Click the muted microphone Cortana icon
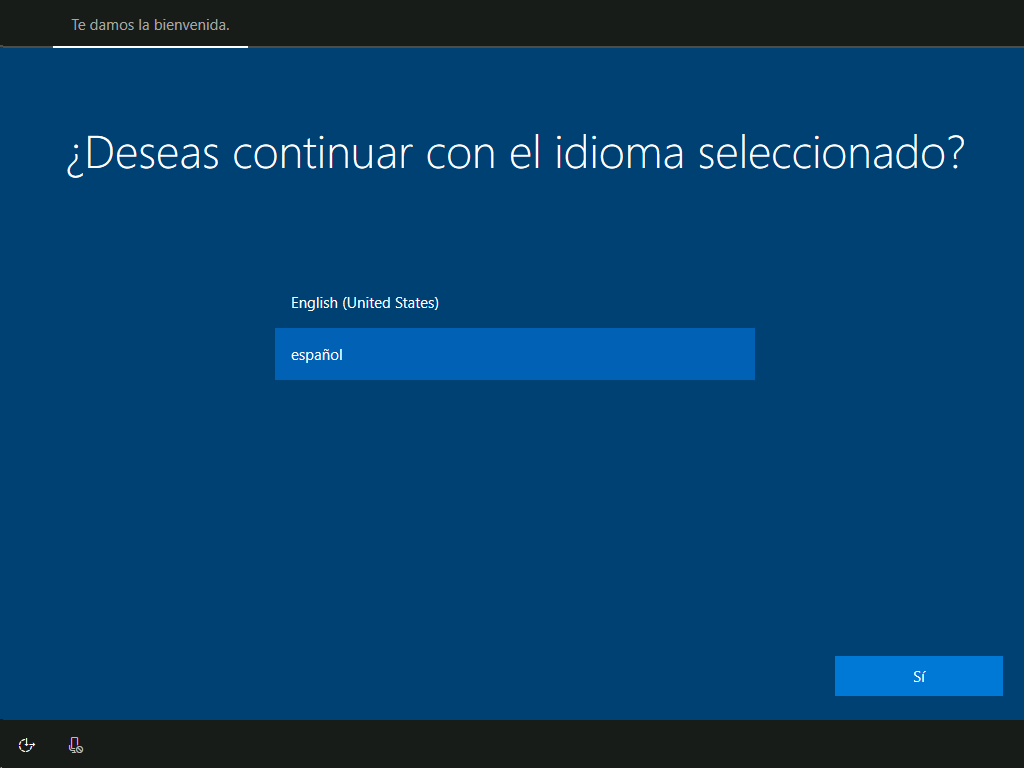This screenshot has height=768, width=1024. click(75, 744)
